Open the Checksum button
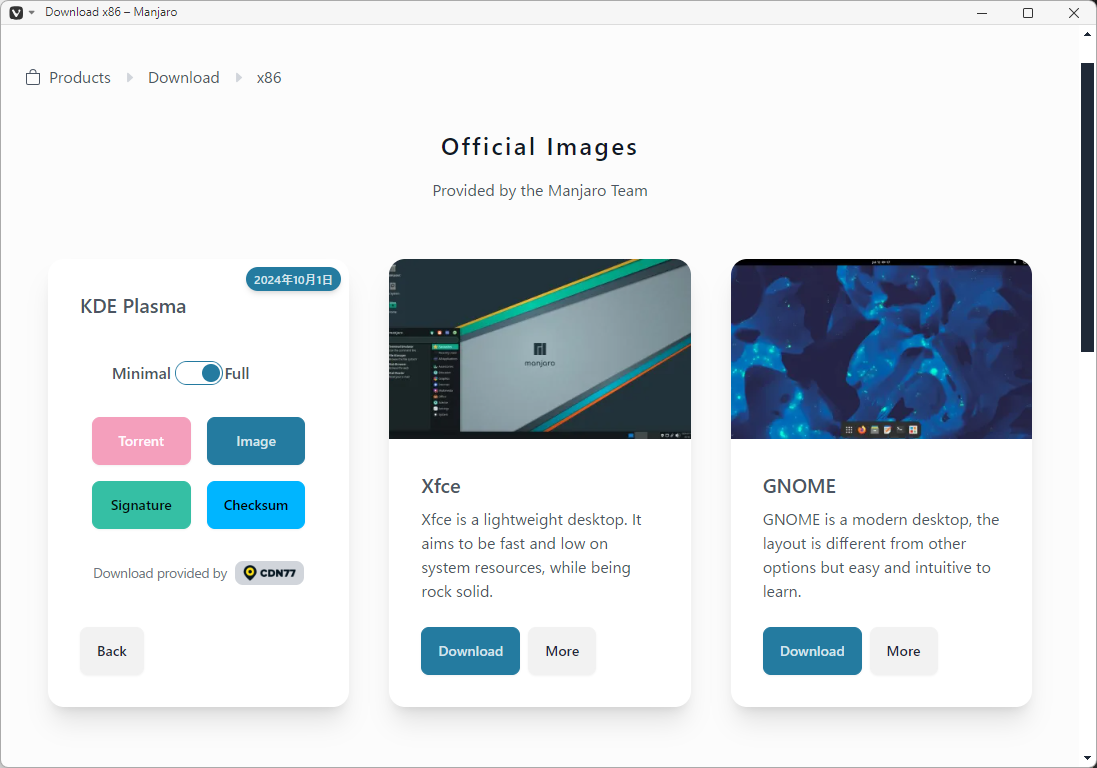 click(x=256, y=505)
